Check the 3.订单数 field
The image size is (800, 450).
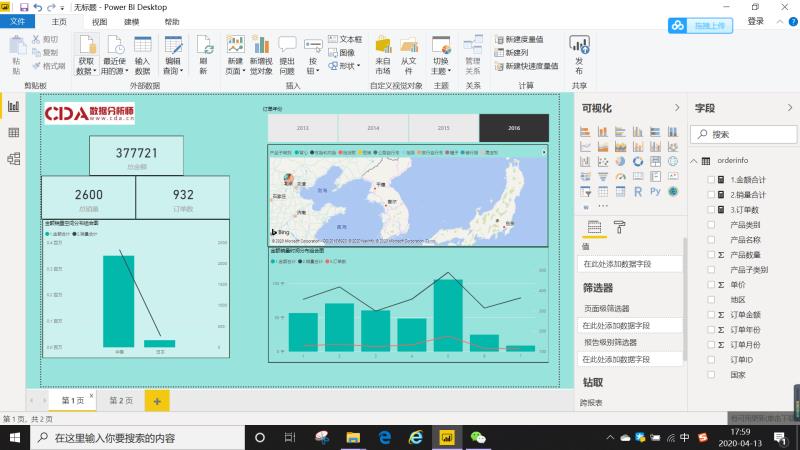click(x=711, y=210)
